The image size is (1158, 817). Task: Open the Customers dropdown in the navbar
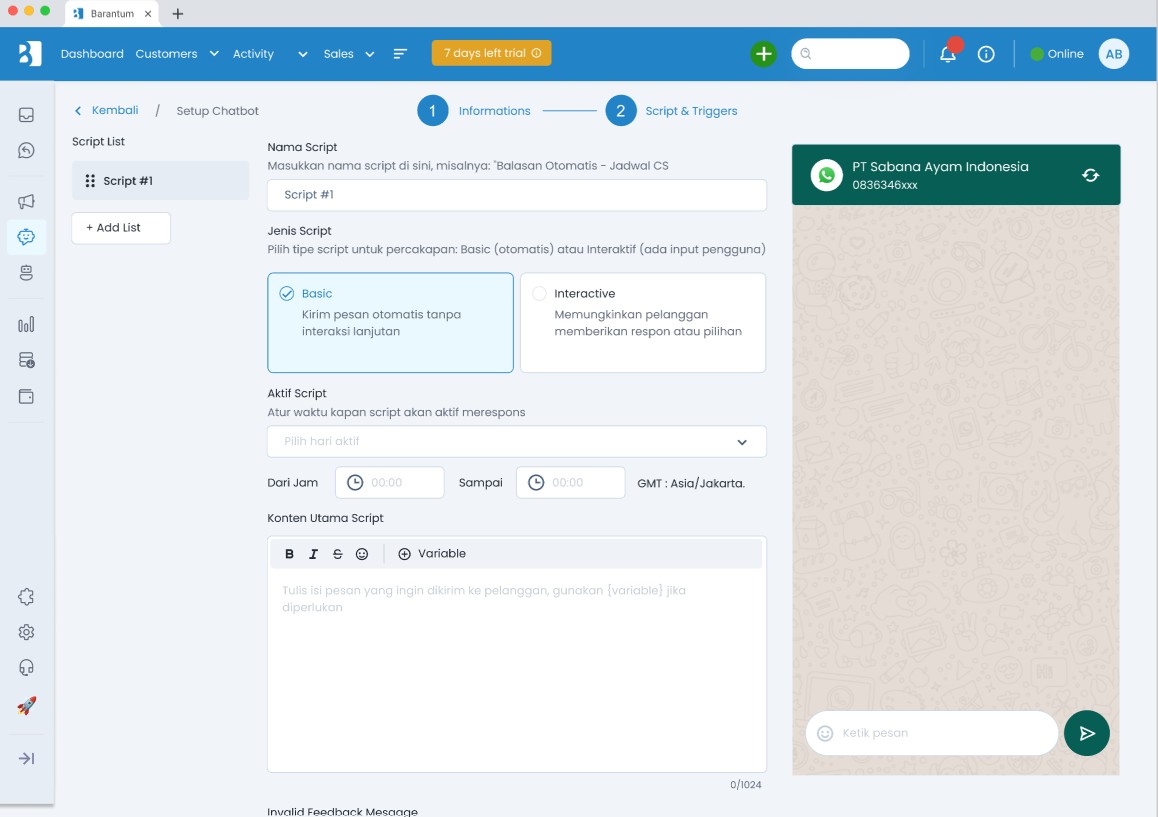(212, 54)
